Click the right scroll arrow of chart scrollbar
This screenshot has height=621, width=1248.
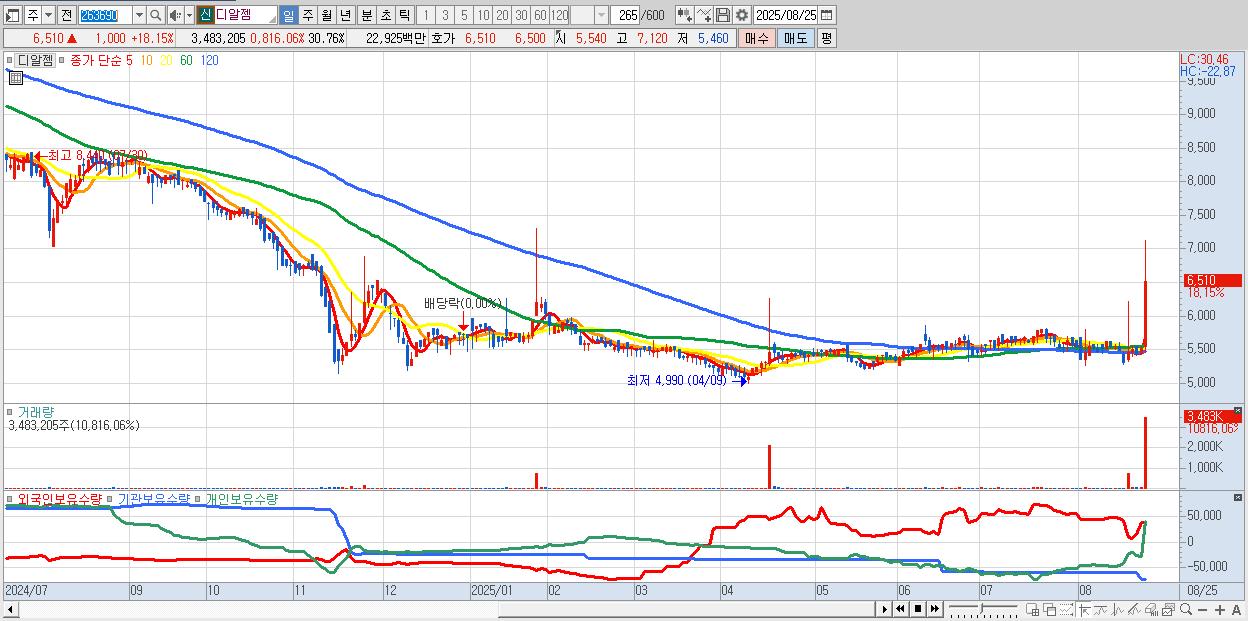pos(884,608)
